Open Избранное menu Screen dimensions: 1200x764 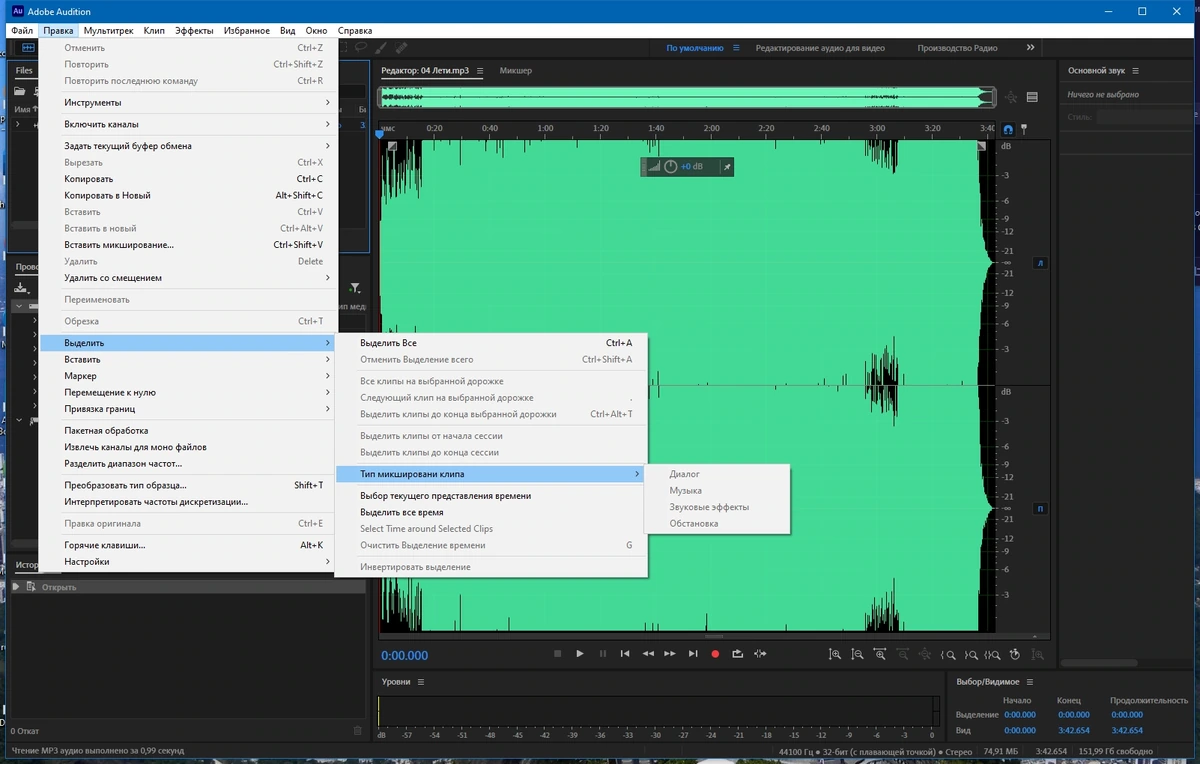(x=246, y=30)
